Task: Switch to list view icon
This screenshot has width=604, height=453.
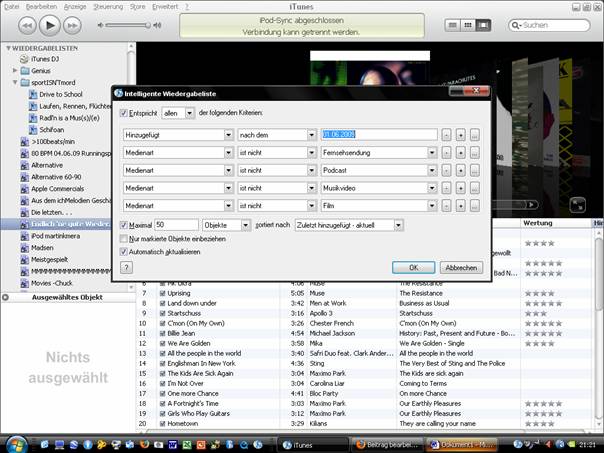Action: point(453,25)
